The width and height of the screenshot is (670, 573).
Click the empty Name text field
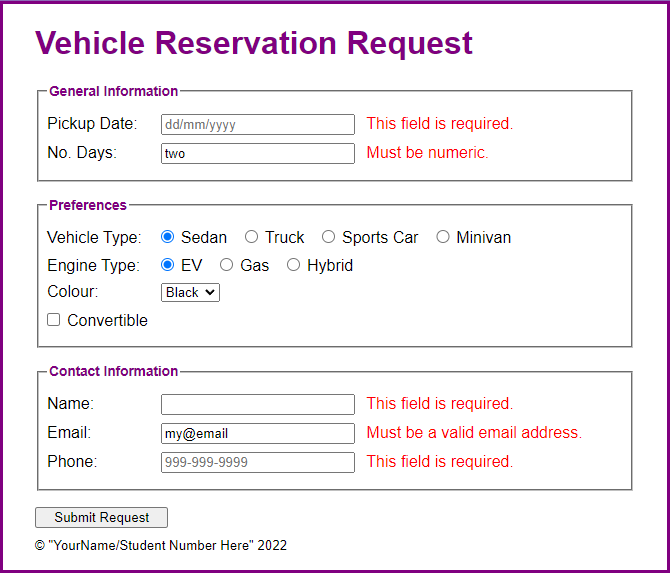[258, 404]
